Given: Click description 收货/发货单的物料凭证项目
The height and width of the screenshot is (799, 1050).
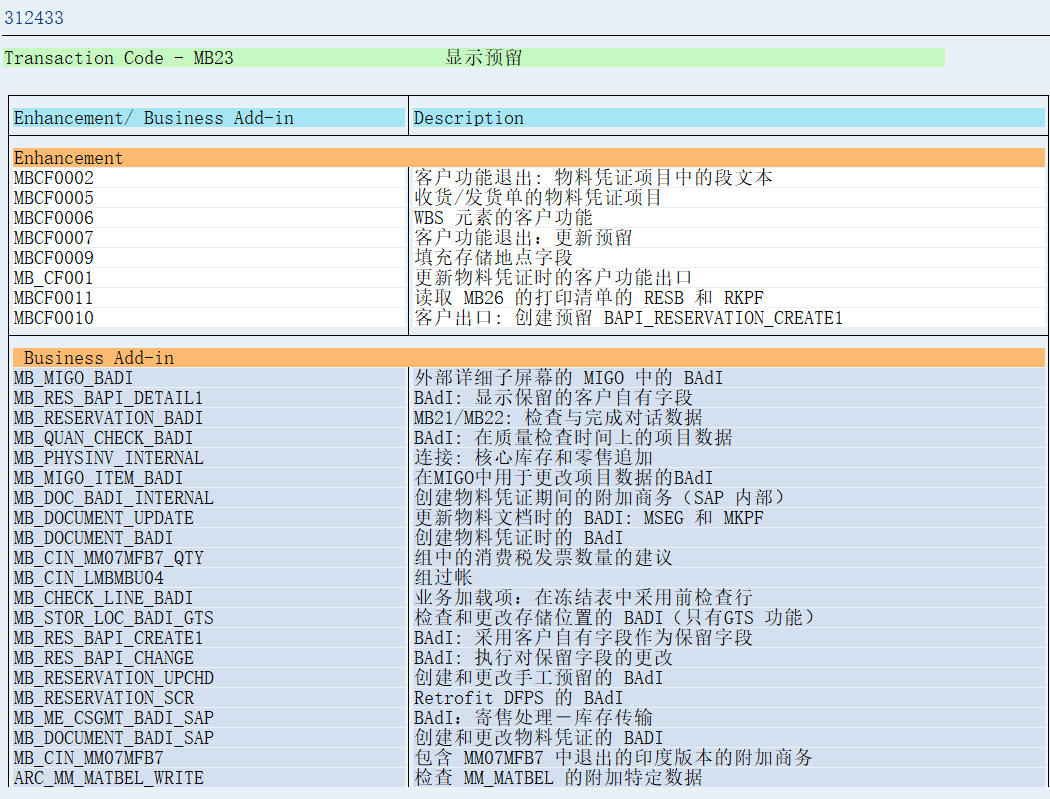Looking at the screenshot, I should [x=538, y=198].
